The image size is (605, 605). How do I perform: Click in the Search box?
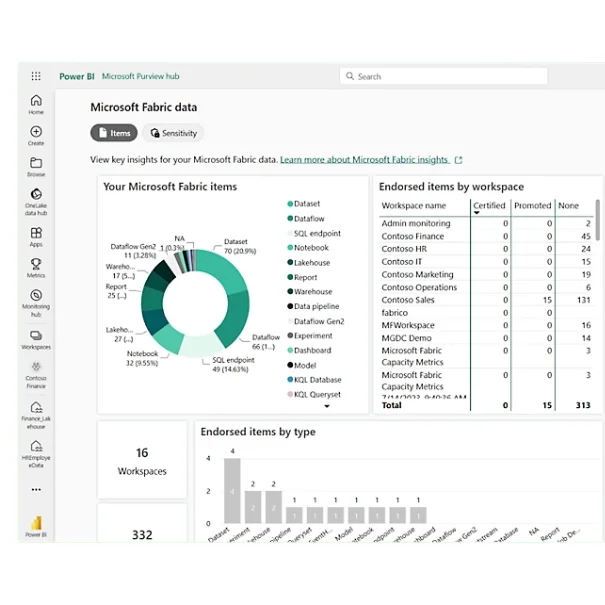point(443,76)
